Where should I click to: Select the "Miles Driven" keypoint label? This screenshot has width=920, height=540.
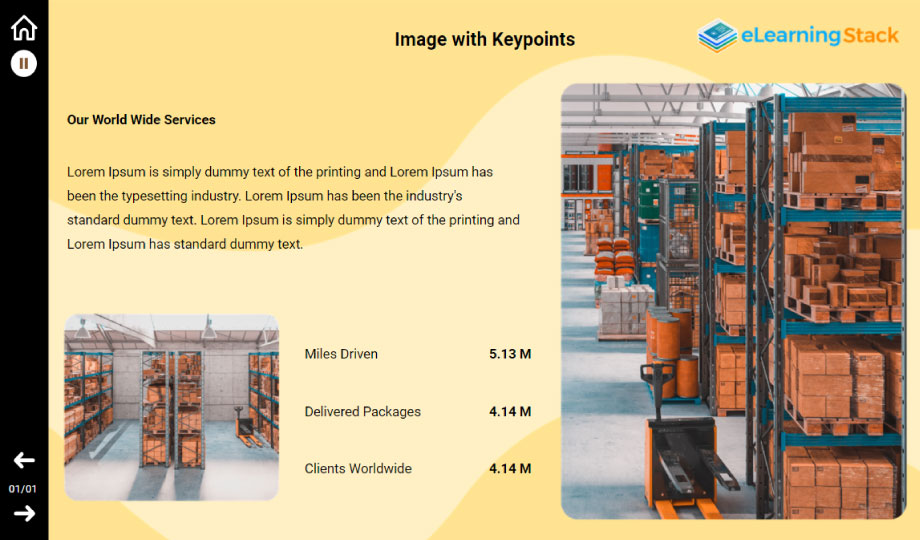point(341,354)
